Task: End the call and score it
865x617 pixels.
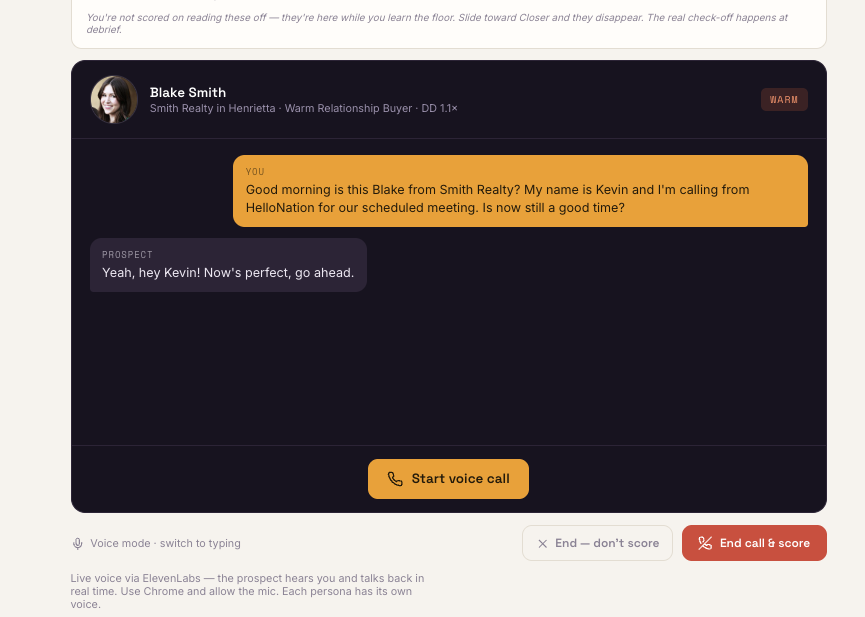Action: tap(754, 543)
